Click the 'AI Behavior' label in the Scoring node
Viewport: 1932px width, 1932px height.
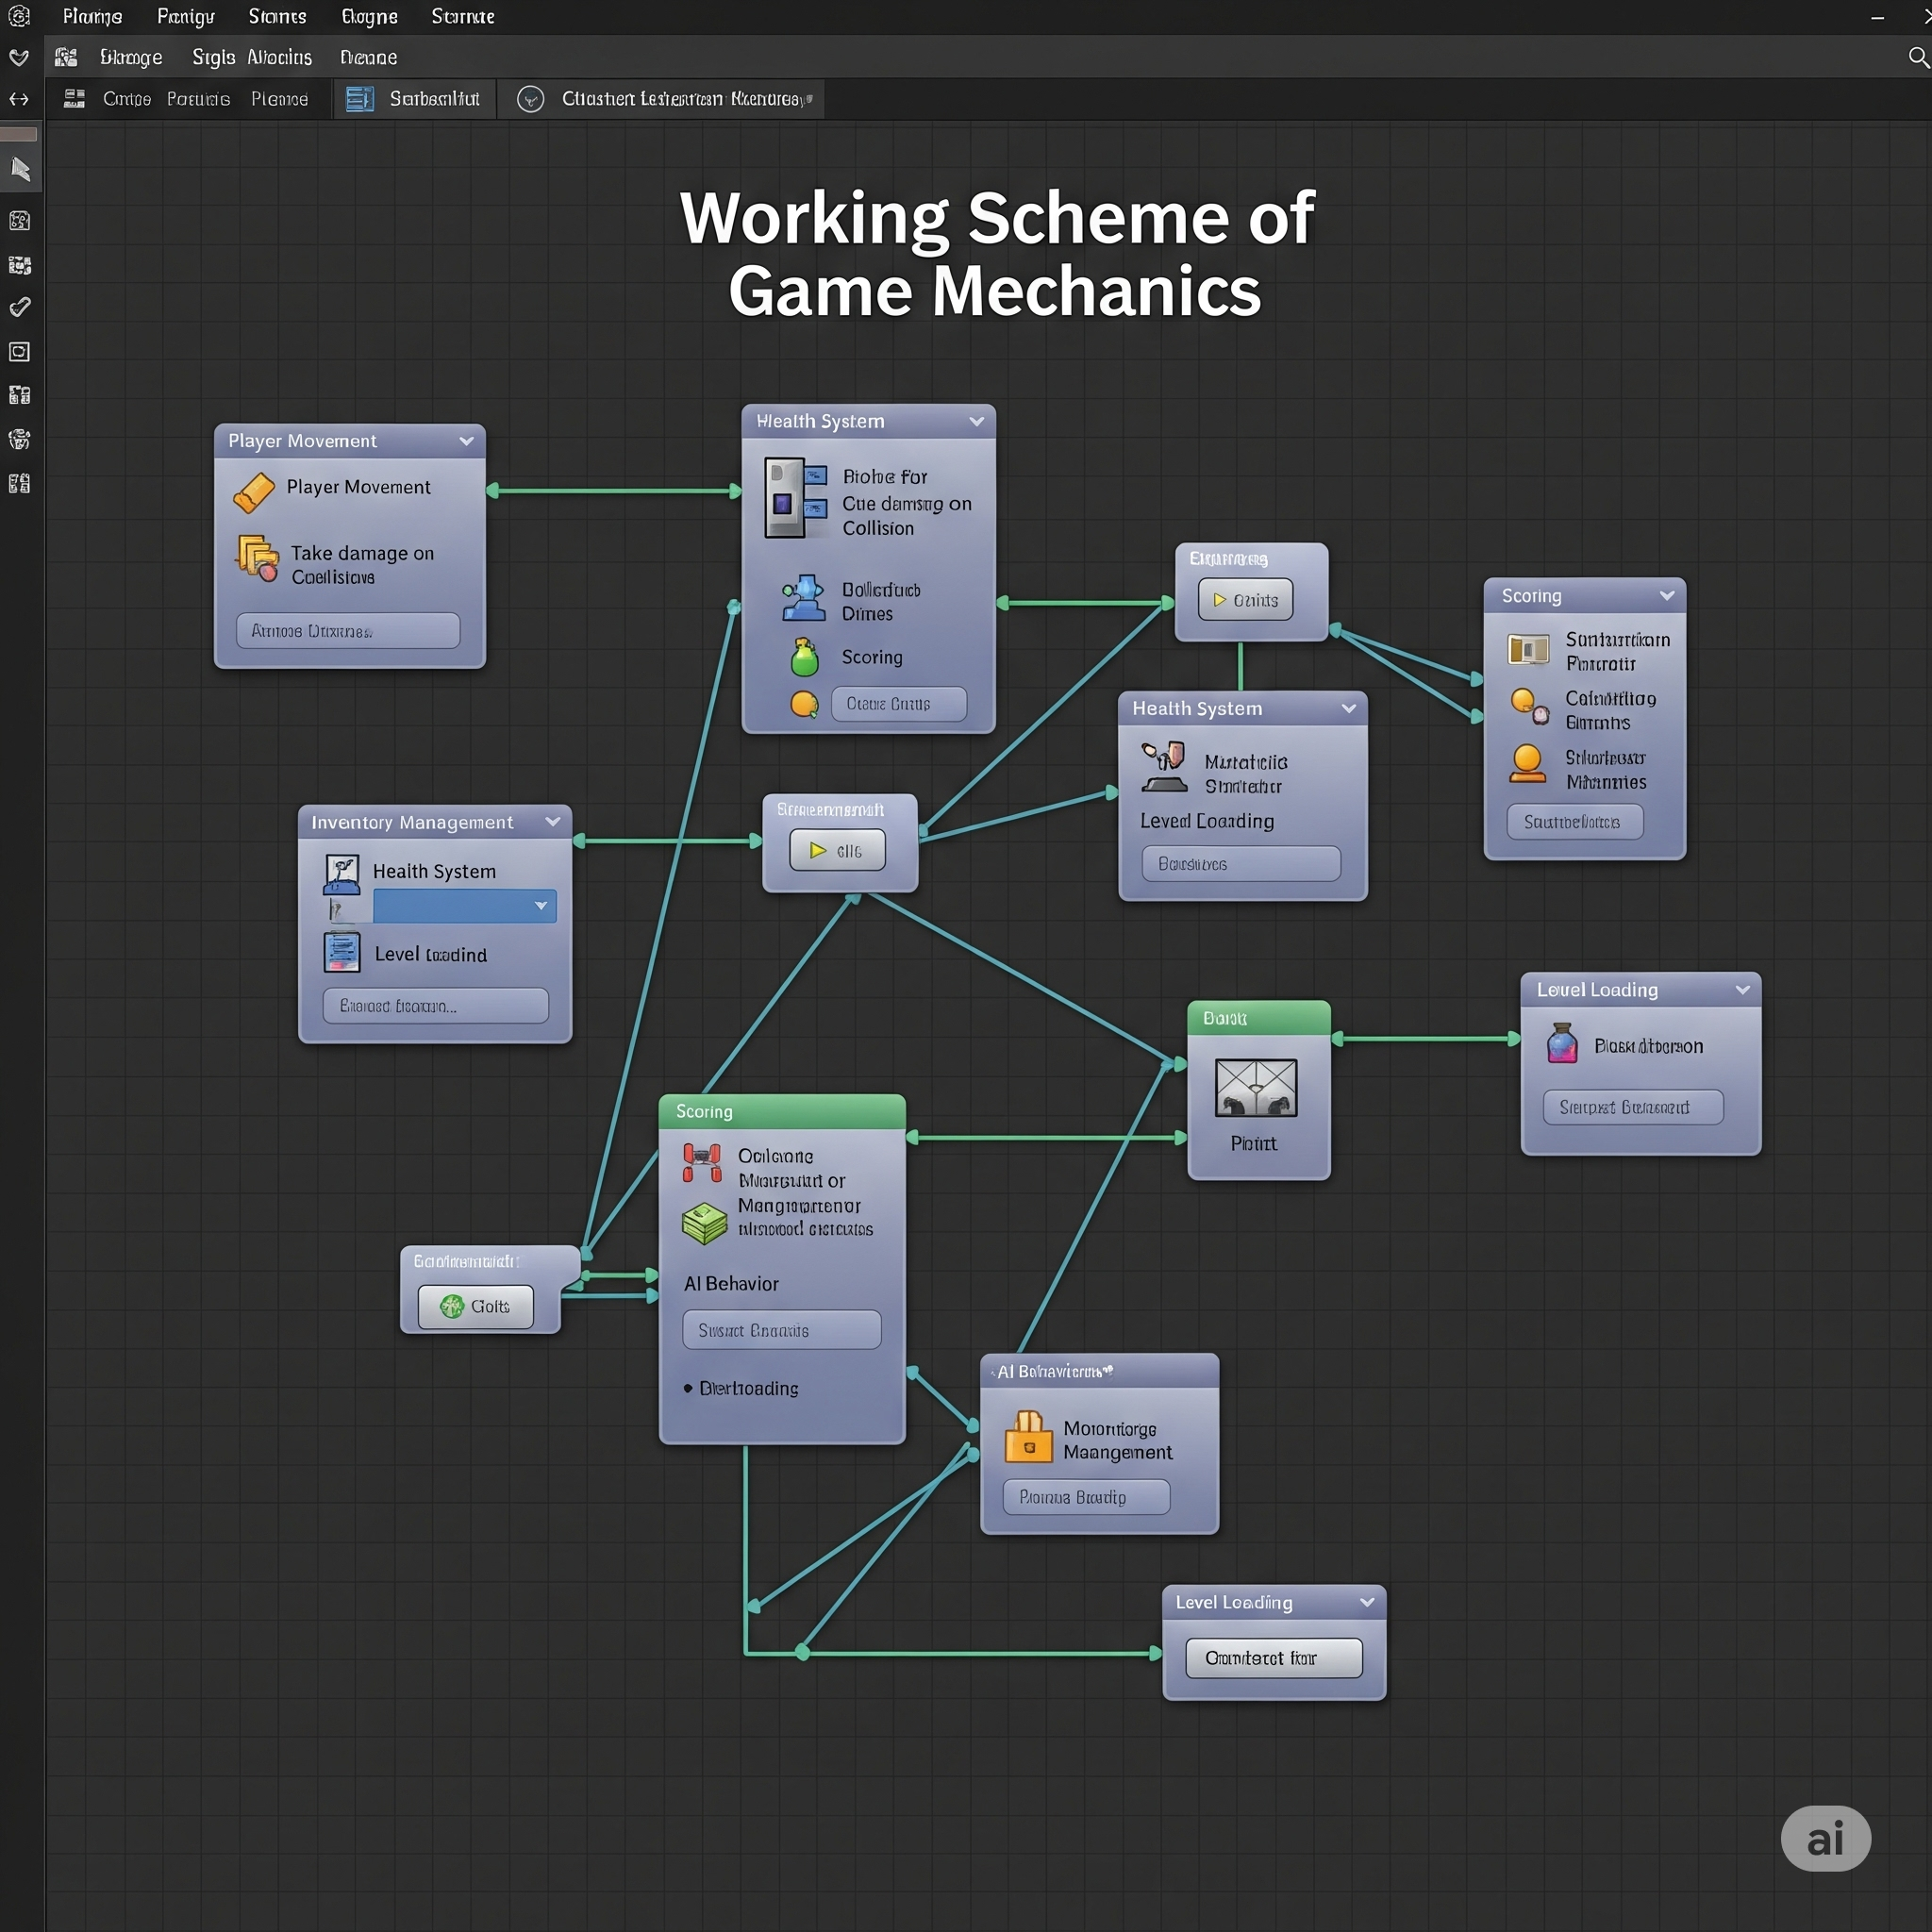click(x=730, y=1284)
